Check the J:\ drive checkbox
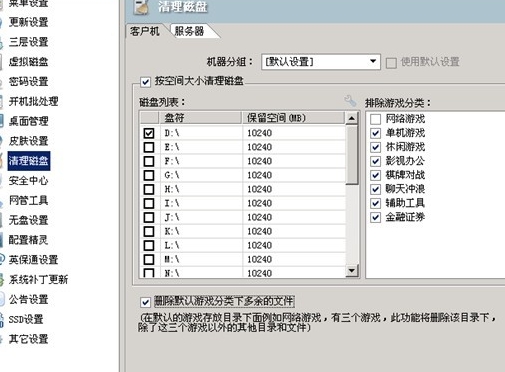The image size is (505, 372). (149, 217)
